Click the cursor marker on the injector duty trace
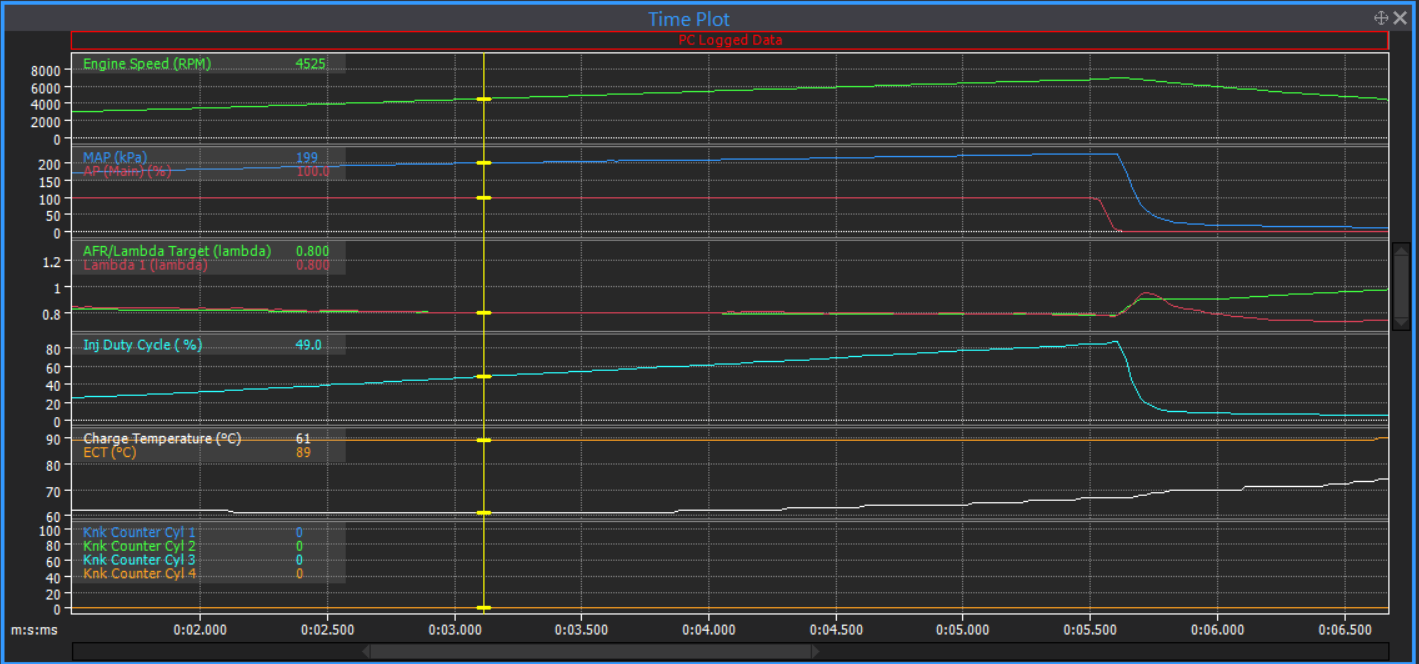Image resolution: width=1419 pixels, height=664 pixels. pyautogui.click(x=484, y=377)
